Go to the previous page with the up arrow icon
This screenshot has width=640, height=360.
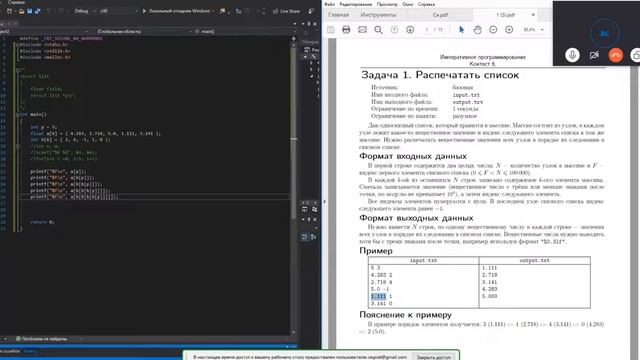(x=394, y=30)
